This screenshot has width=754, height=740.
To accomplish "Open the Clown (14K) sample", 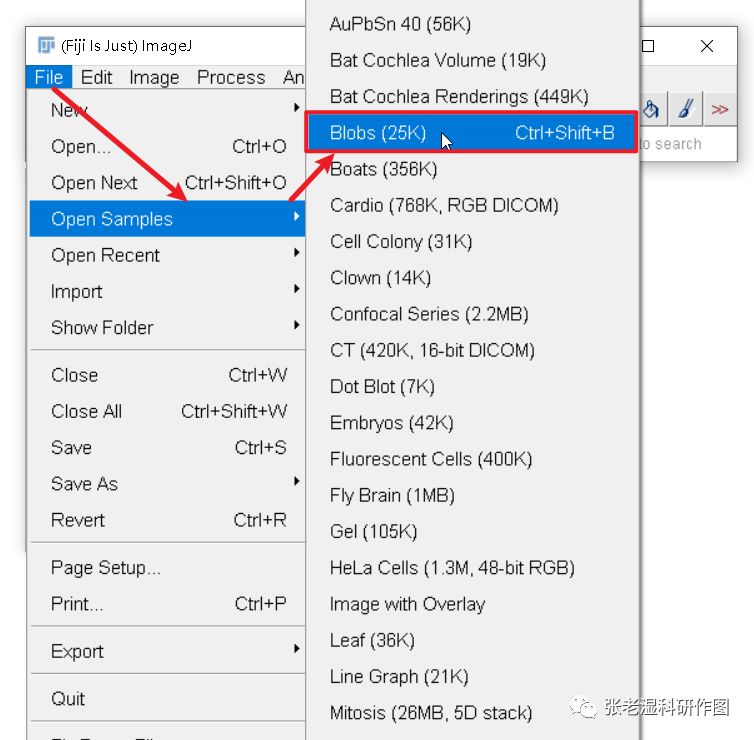I will point(472,278).
